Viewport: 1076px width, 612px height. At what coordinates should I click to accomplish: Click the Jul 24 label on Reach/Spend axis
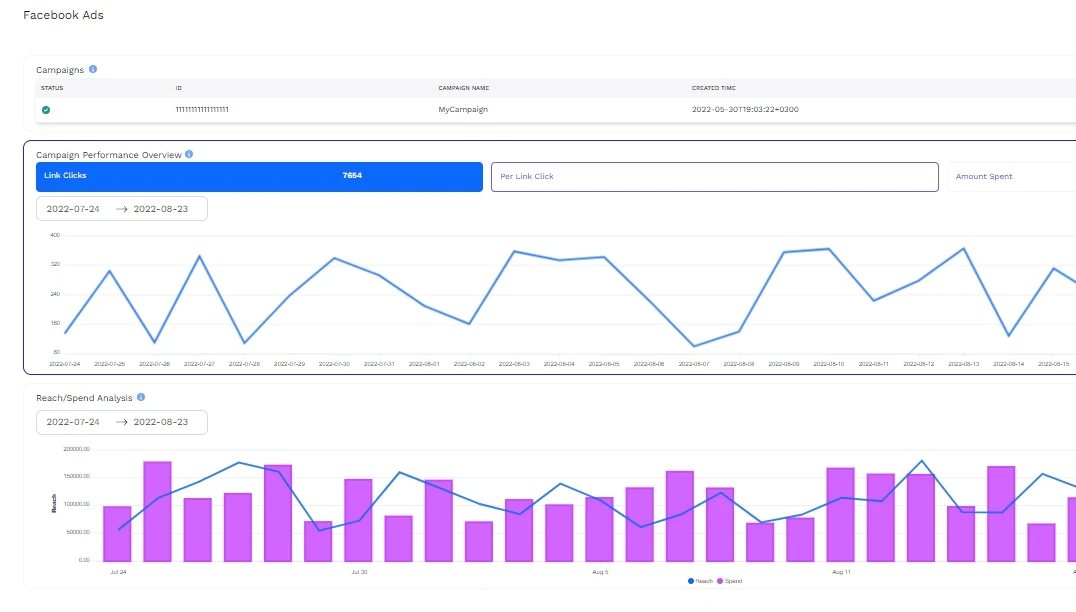click(x=118, y=572)
